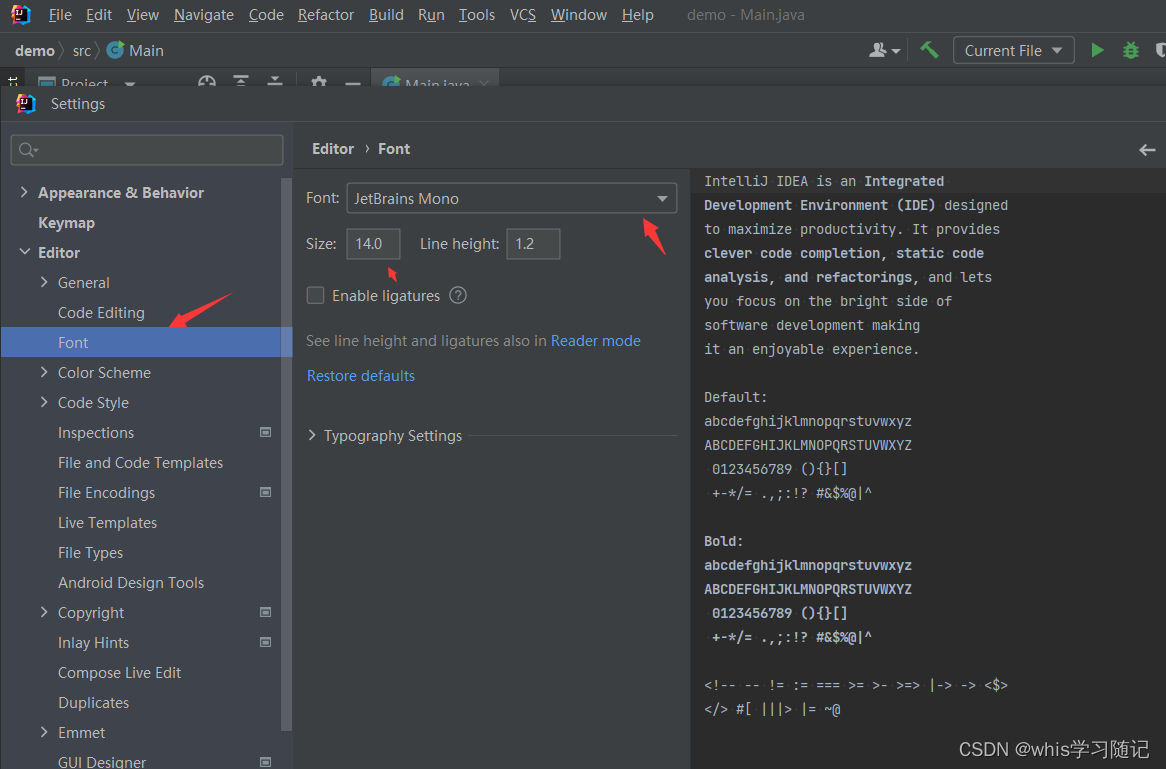Focus the settings search box

click(147, 150)
